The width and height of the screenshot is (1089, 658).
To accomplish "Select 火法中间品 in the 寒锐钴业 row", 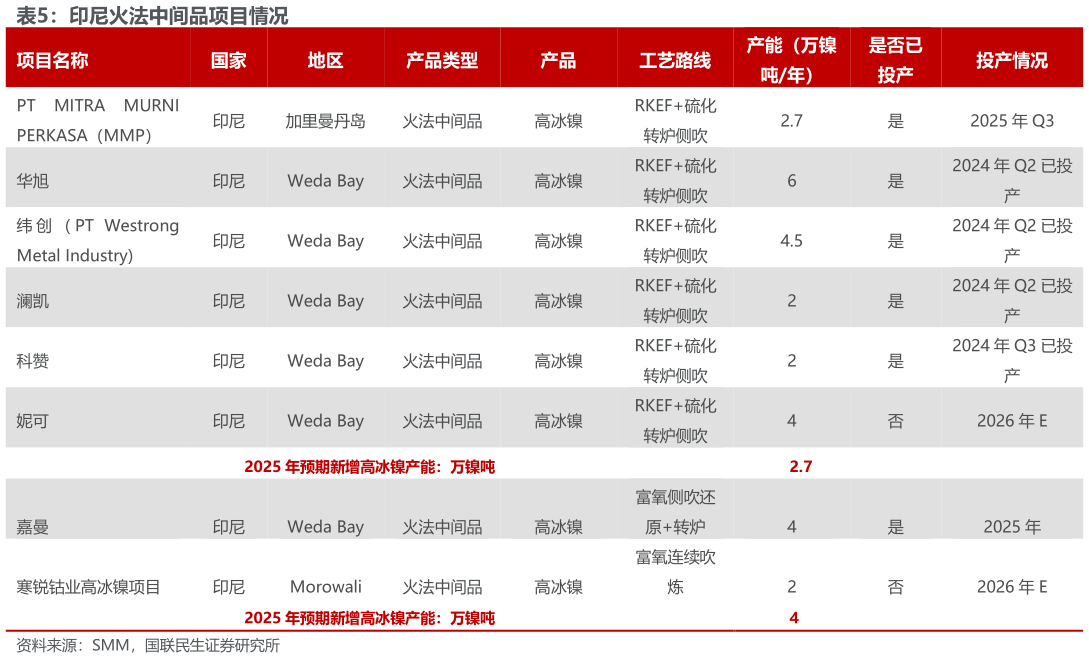I will pos(442,587).
